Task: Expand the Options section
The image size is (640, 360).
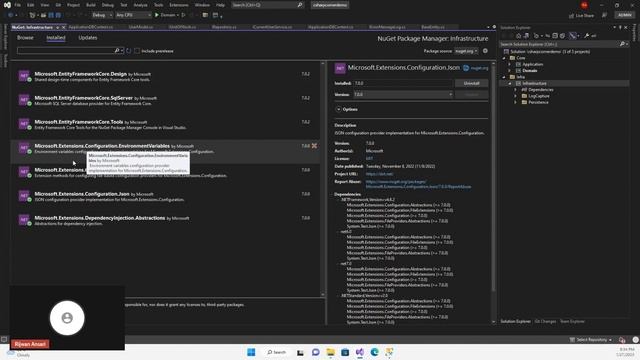Action: tap(338, 109)
